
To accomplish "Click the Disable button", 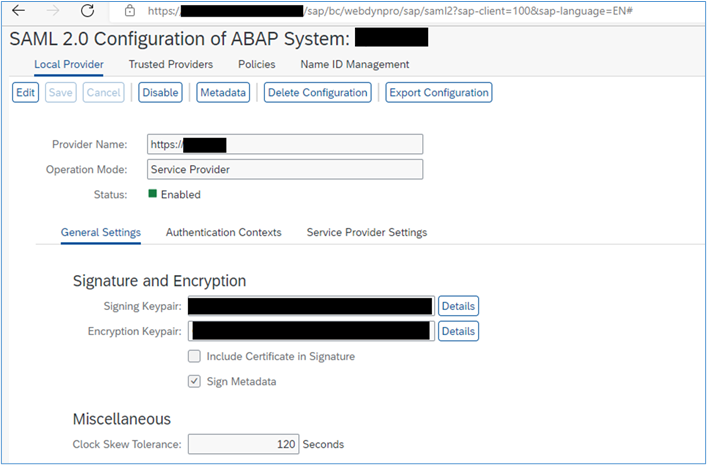I will click(161, 92).
